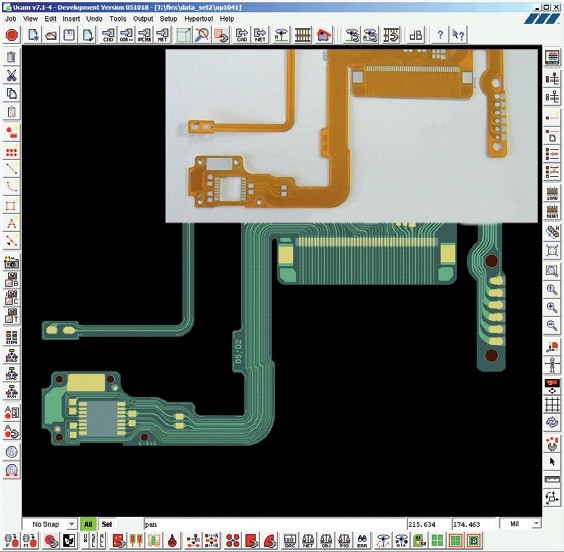Toggle the SEL vertical button in bottom toolbar

click(94, 540)
